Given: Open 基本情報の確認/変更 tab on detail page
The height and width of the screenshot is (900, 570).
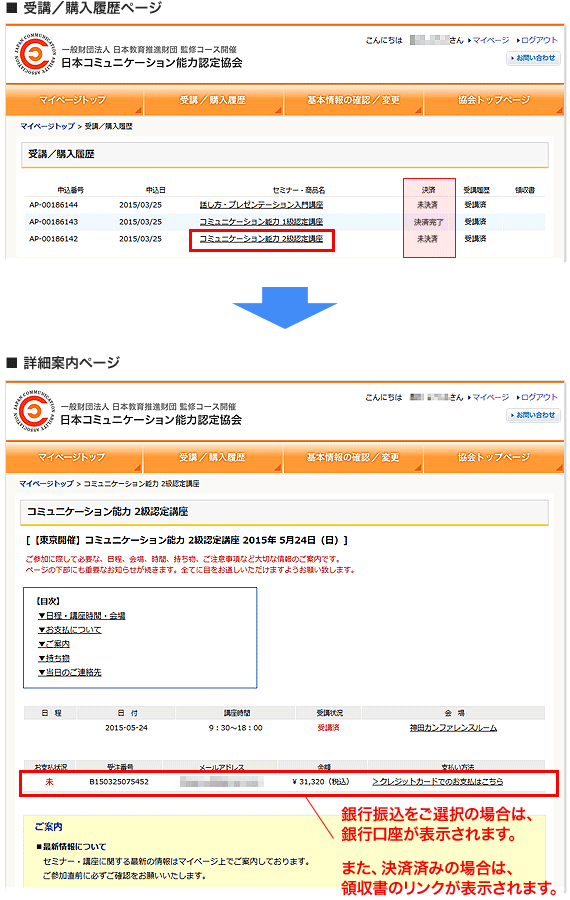Looking at the screenshot, I should pos(353,457).
